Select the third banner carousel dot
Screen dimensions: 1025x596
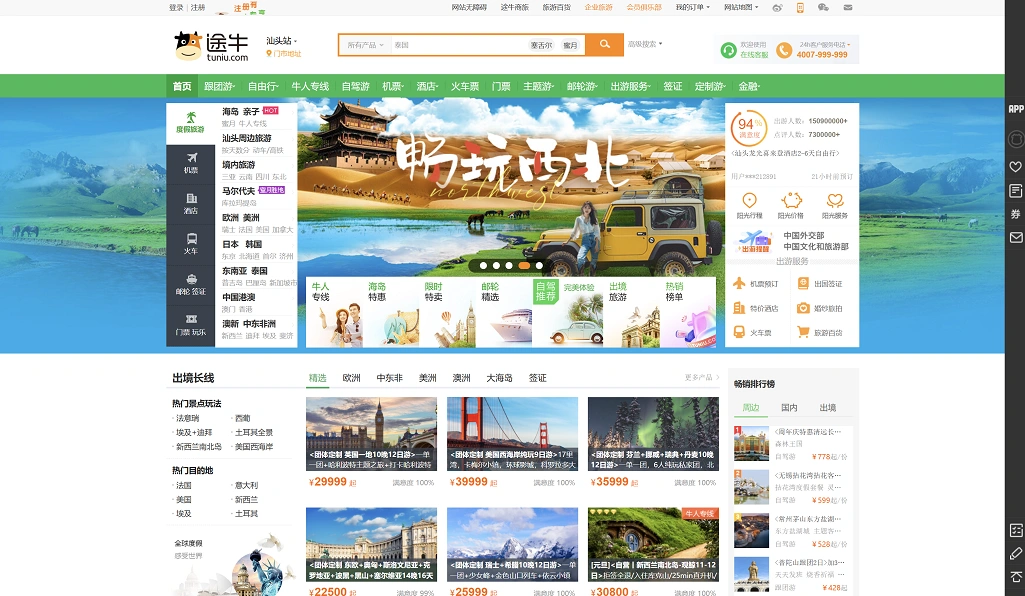(x=511, y=266)
